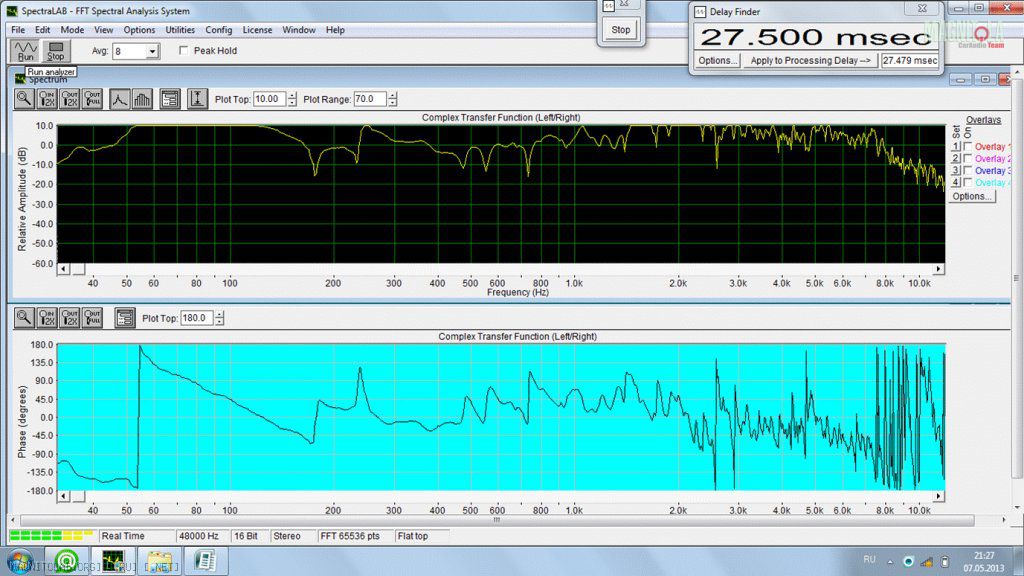
Task: Select the magnifier zoom tool above amplitude plot
Action: 24,99
